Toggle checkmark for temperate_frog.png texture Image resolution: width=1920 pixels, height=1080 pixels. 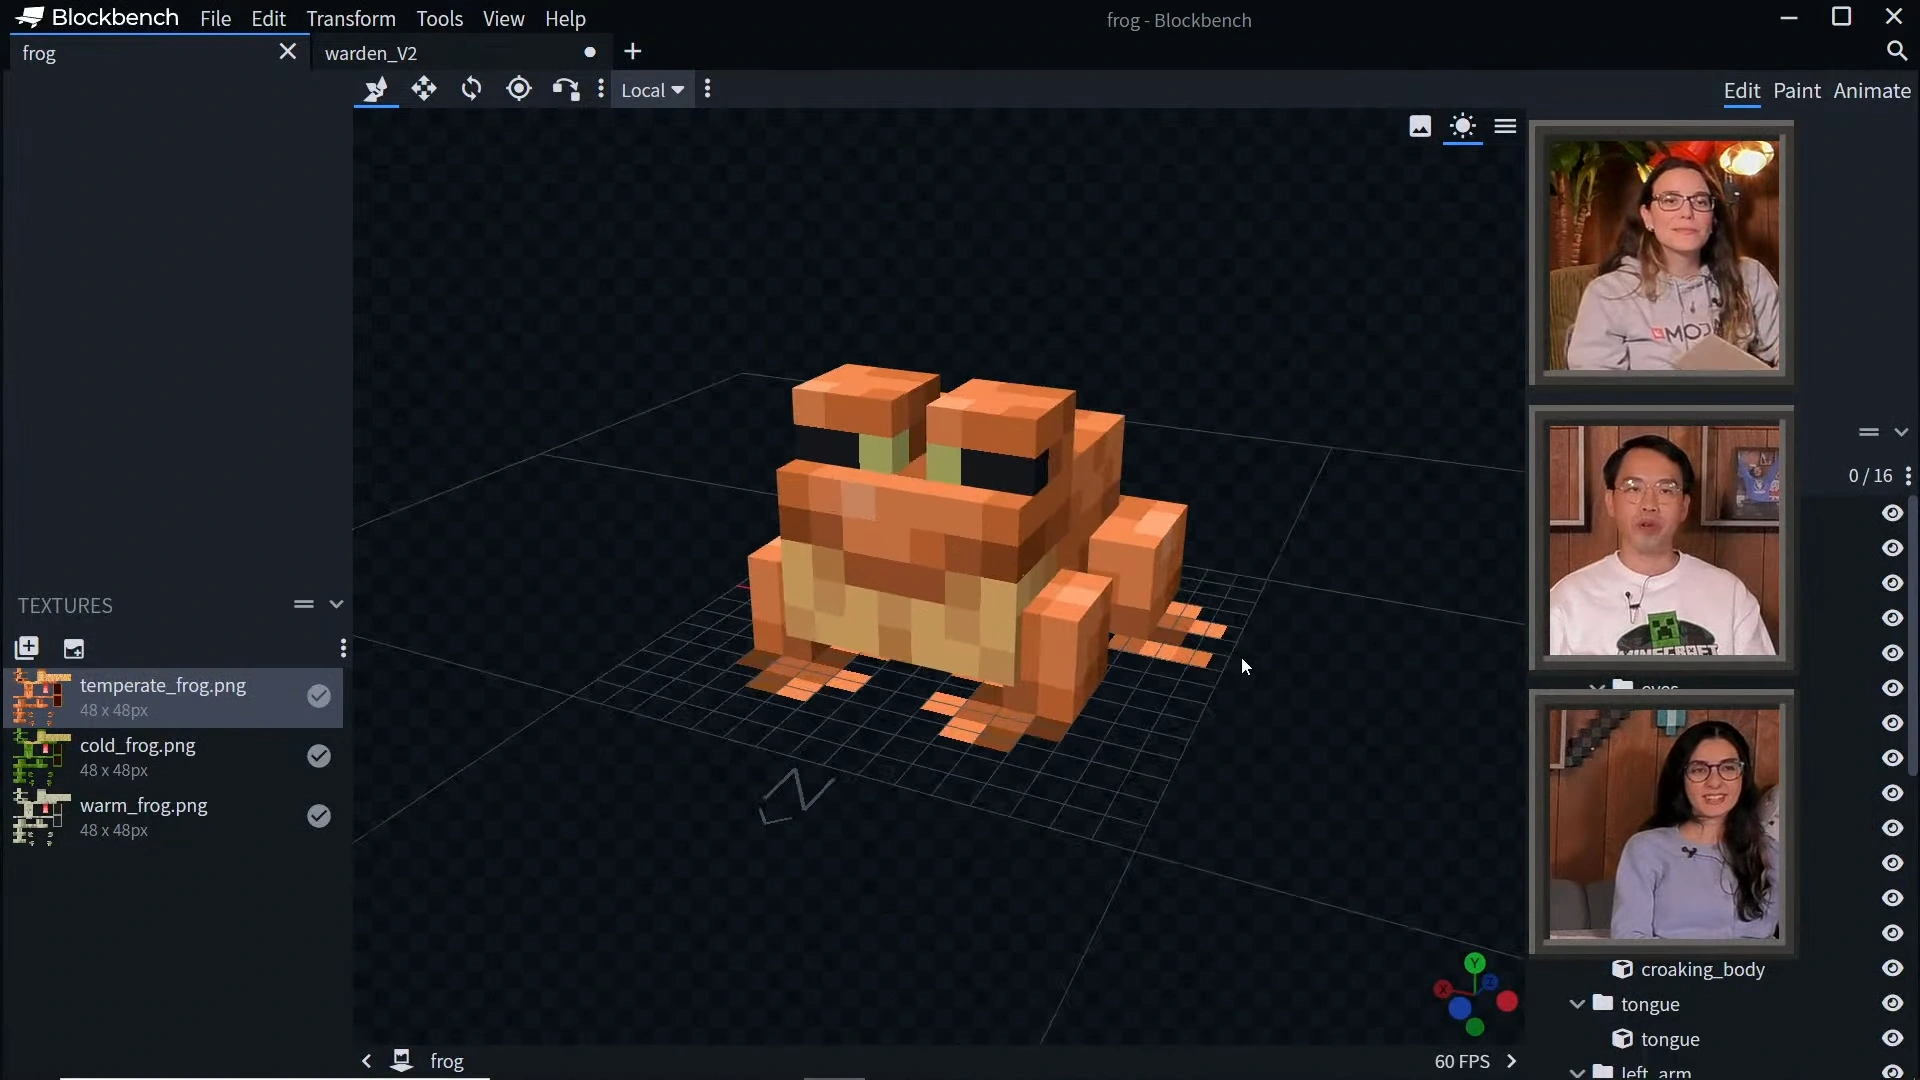click(319, 696)
